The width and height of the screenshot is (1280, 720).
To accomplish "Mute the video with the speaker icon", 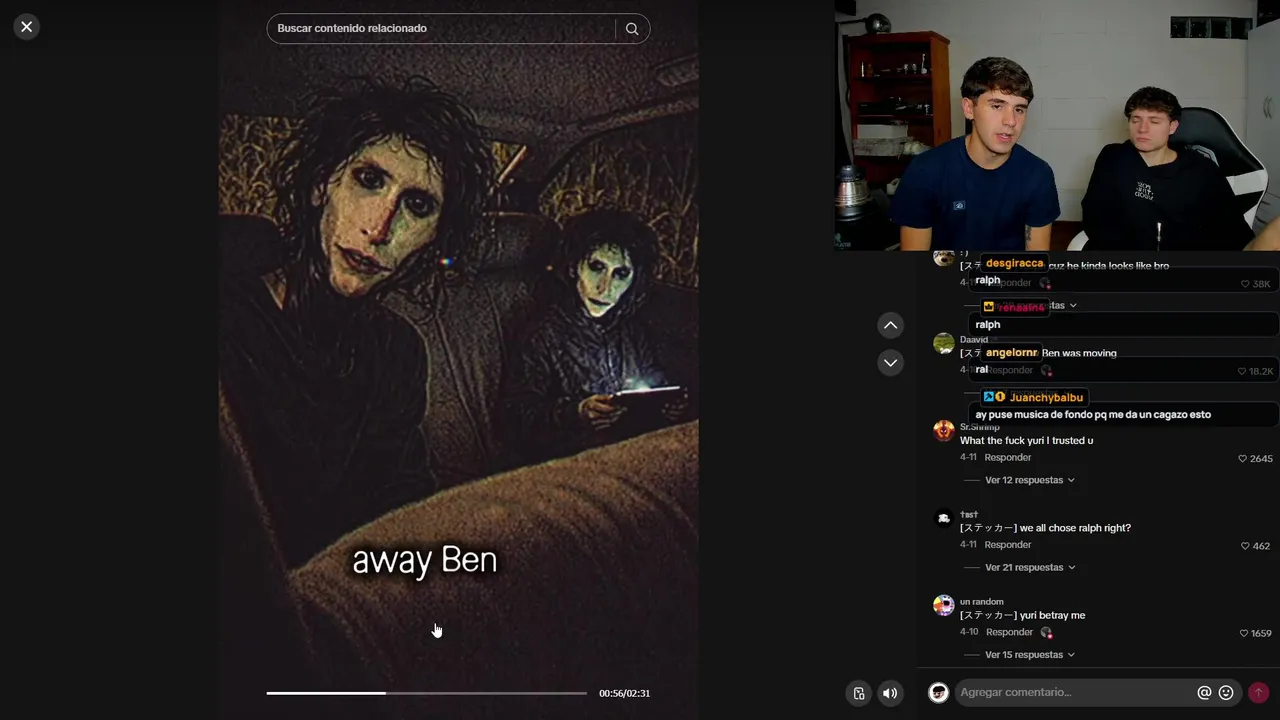I will (890, 693).
